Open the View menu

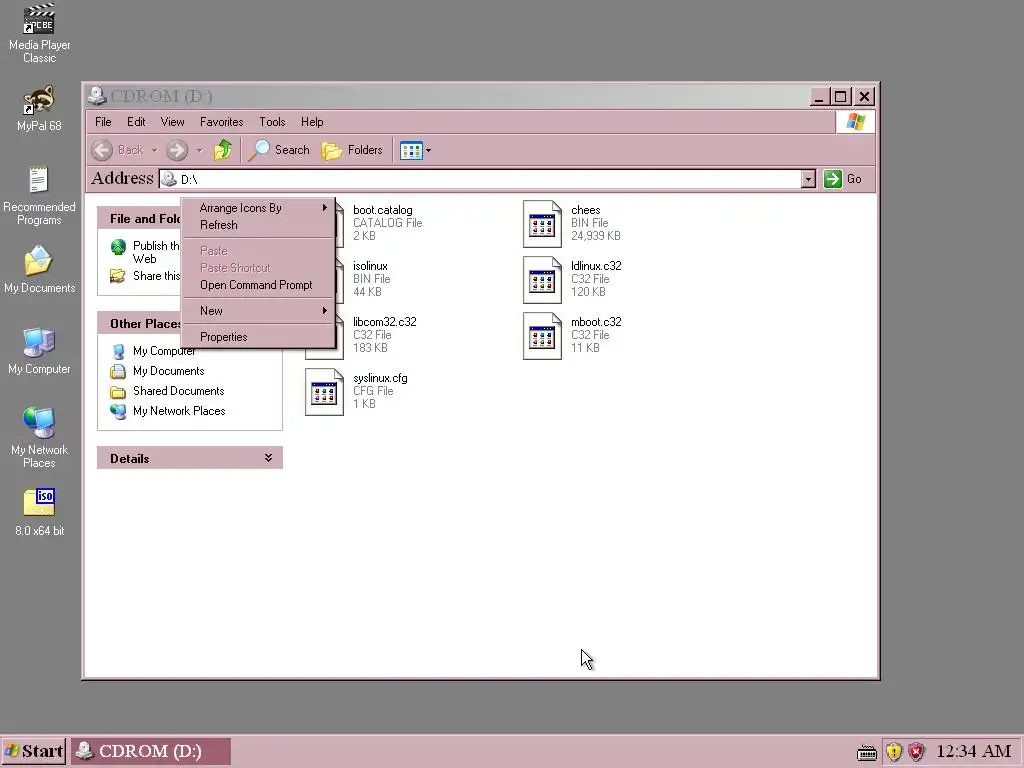(172, 122)
